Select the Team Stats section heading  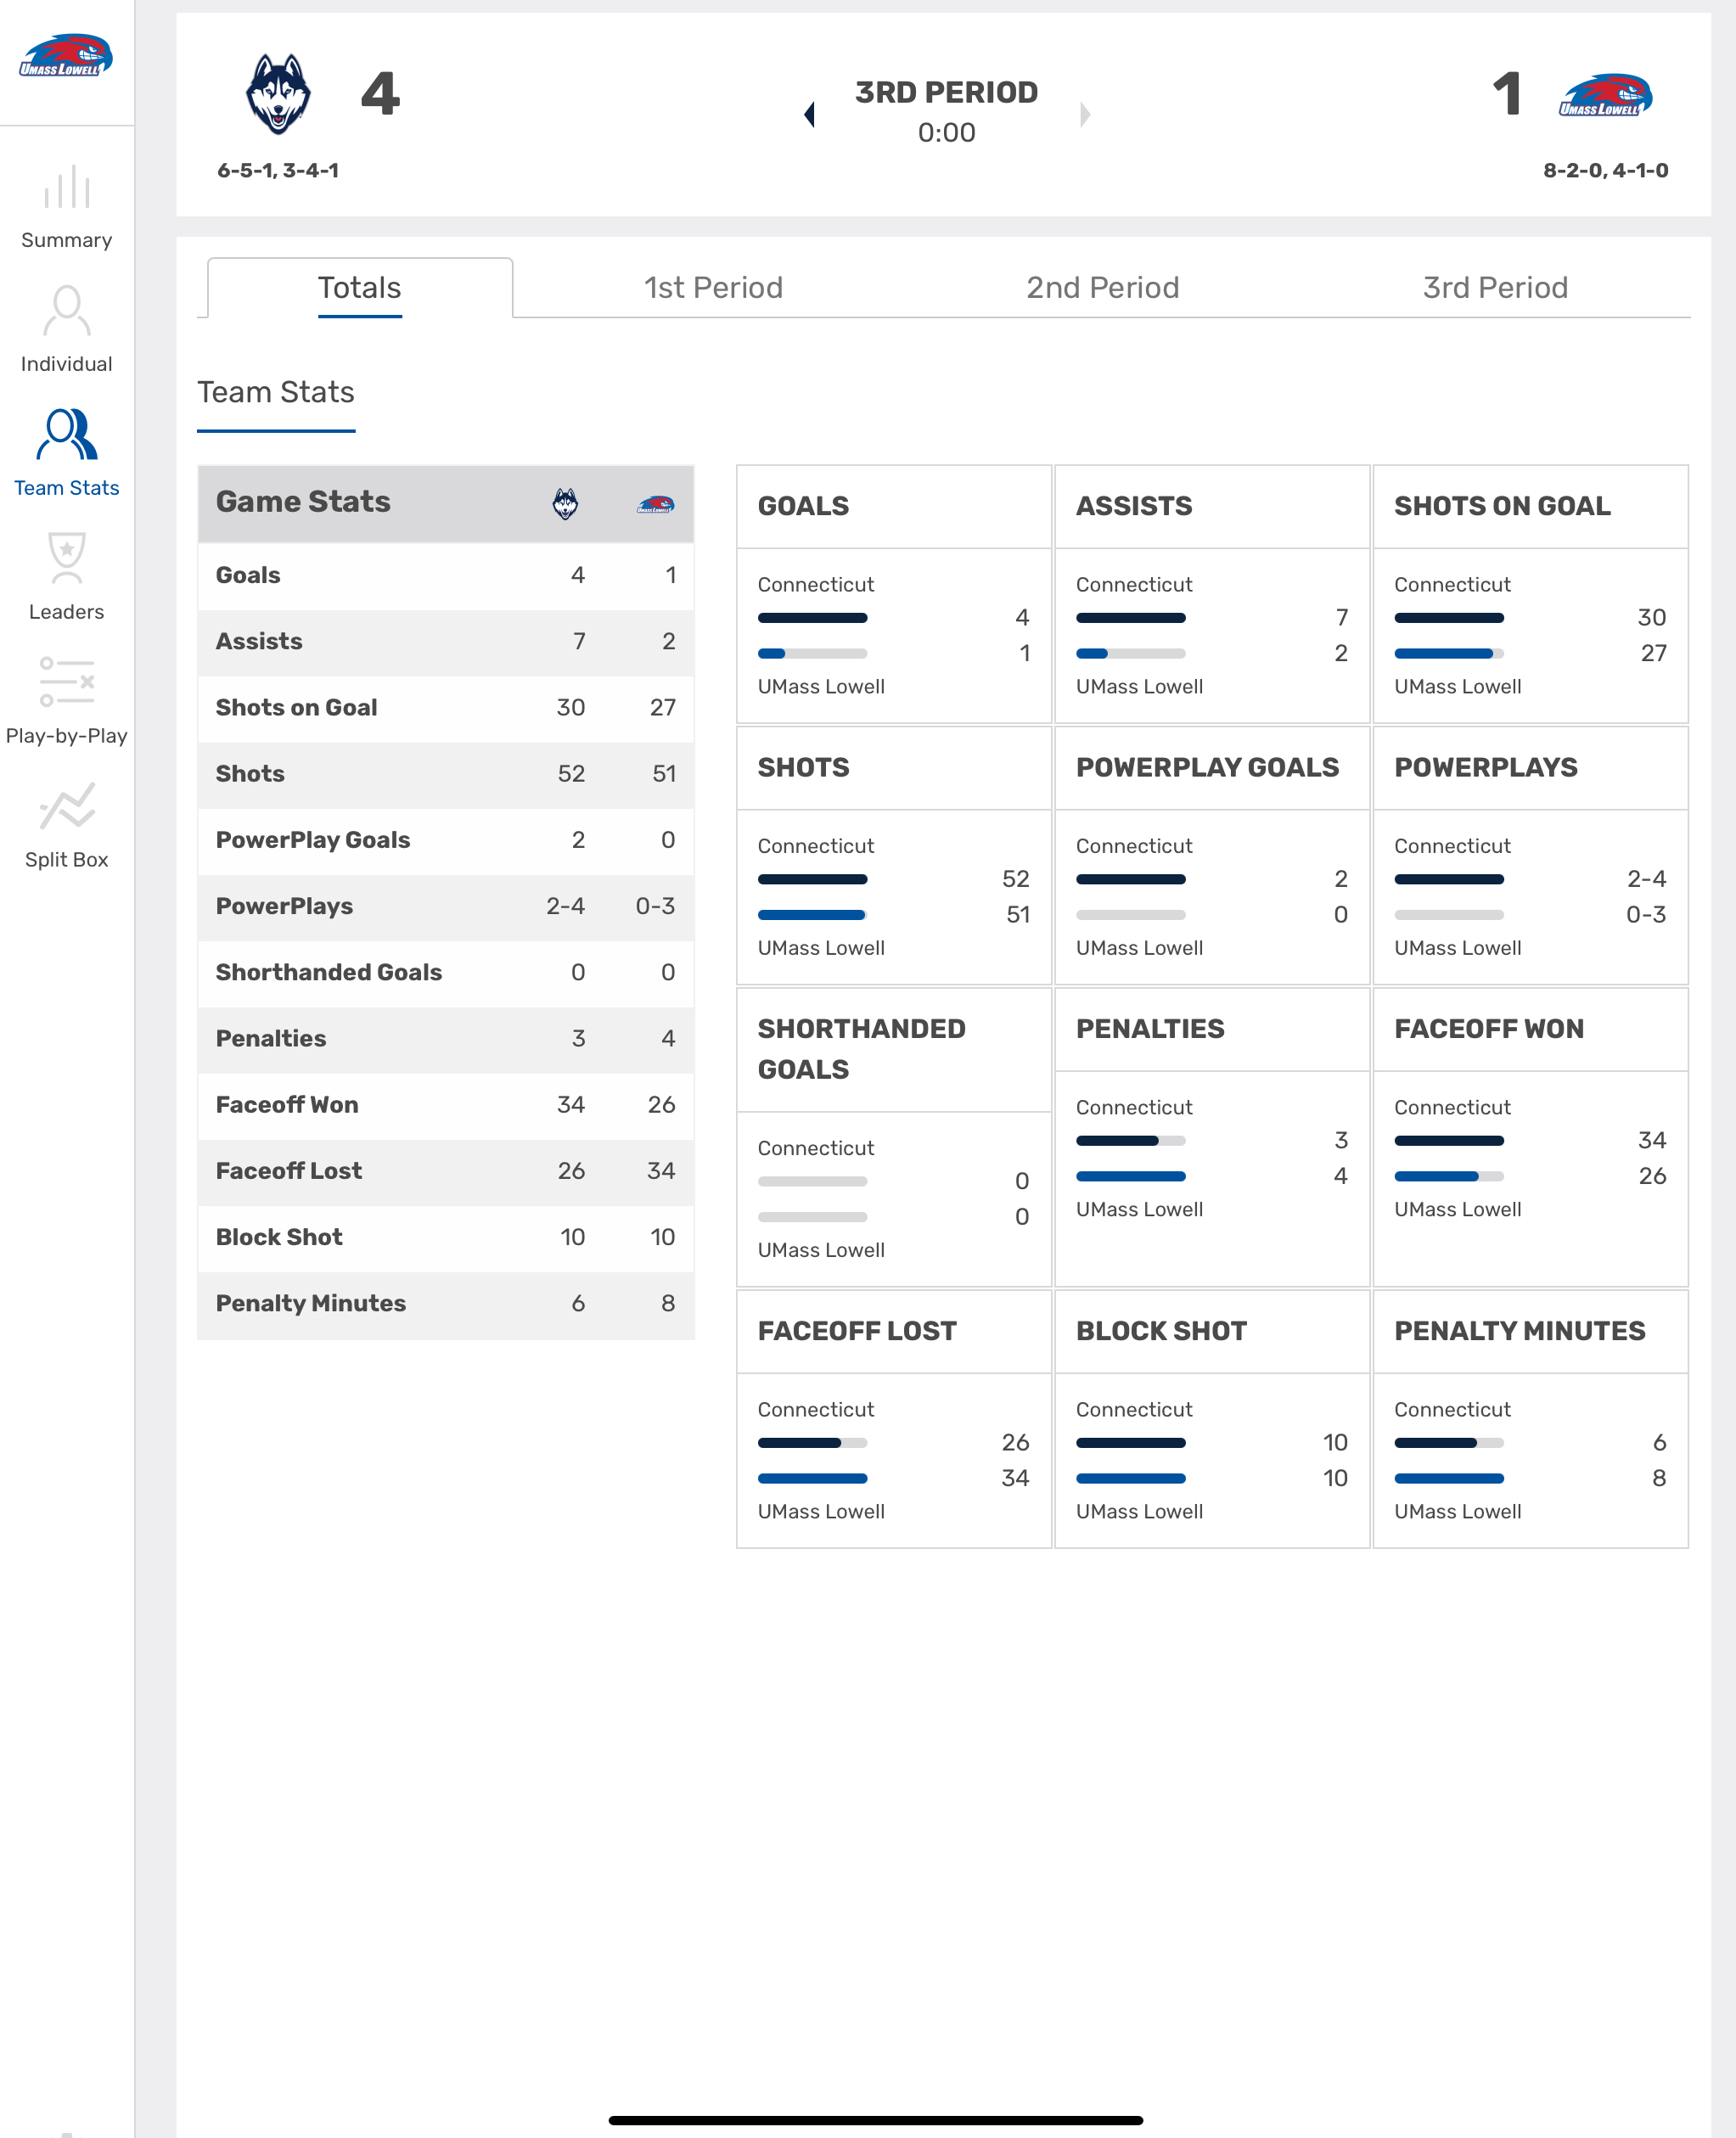tap(276, 392)
